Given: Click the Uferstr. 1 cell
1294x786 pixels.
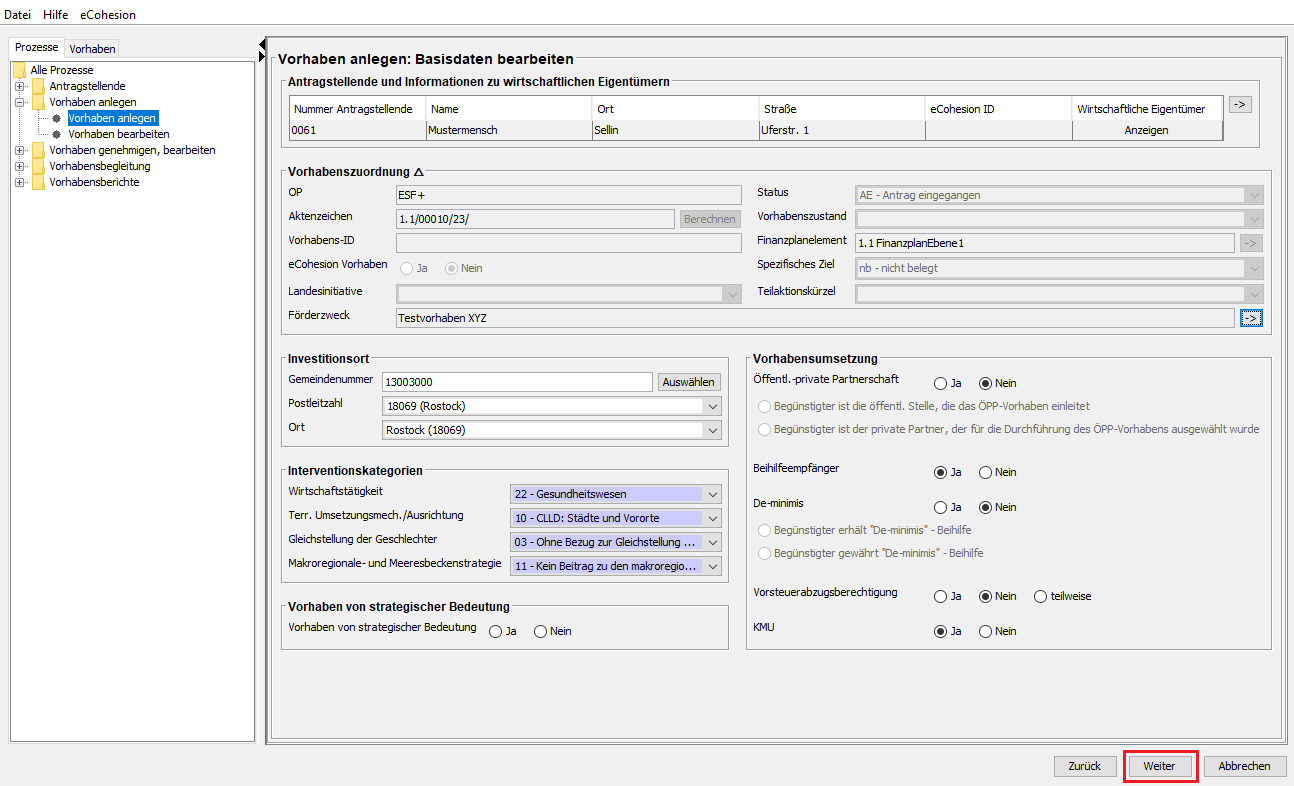Looking at the screenshot, I should (842, 130).
